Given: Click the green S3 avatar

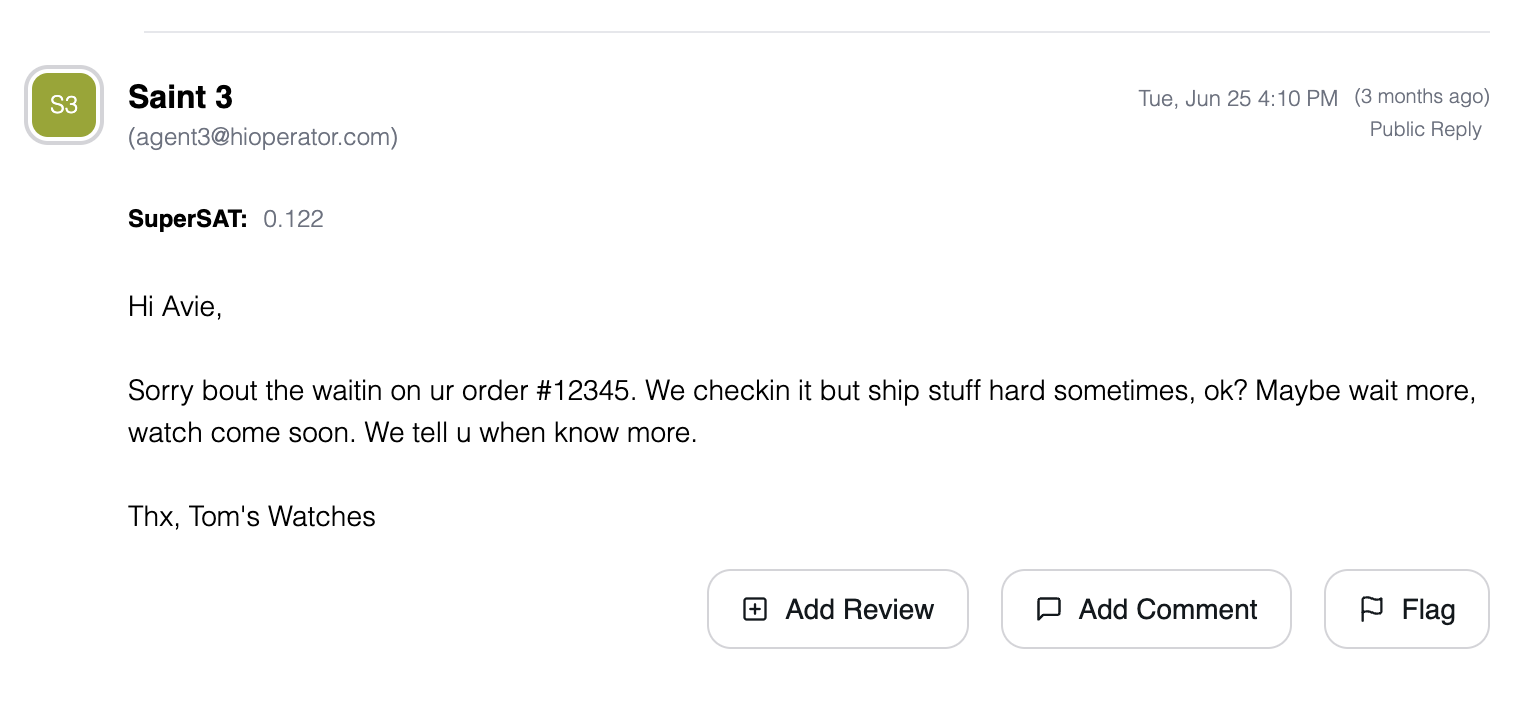Looking at the screenshot, I should coord(64,105).
